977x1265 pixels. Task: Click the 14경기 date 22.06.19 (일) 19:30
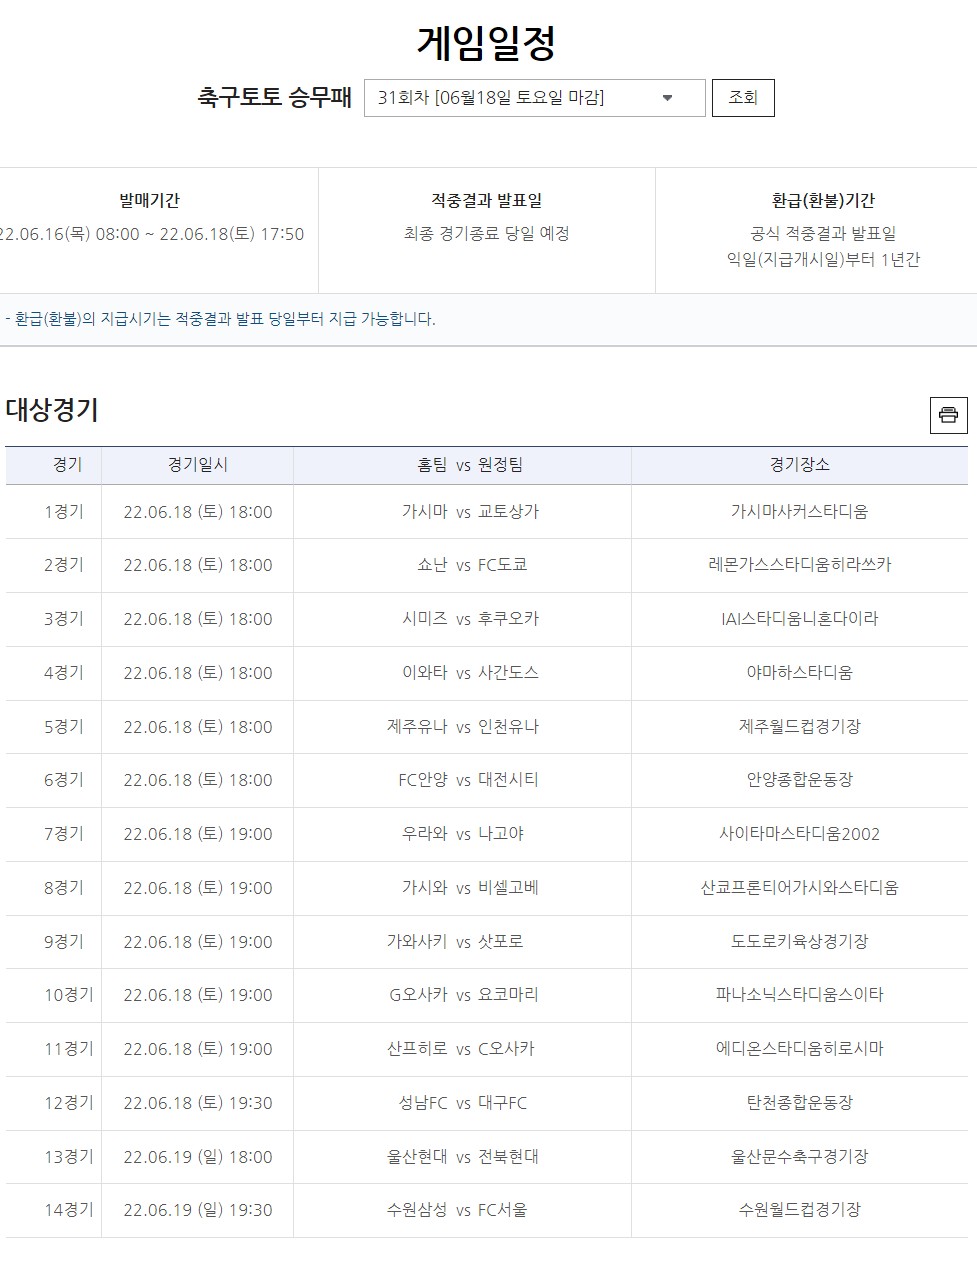pos(197,1210)
